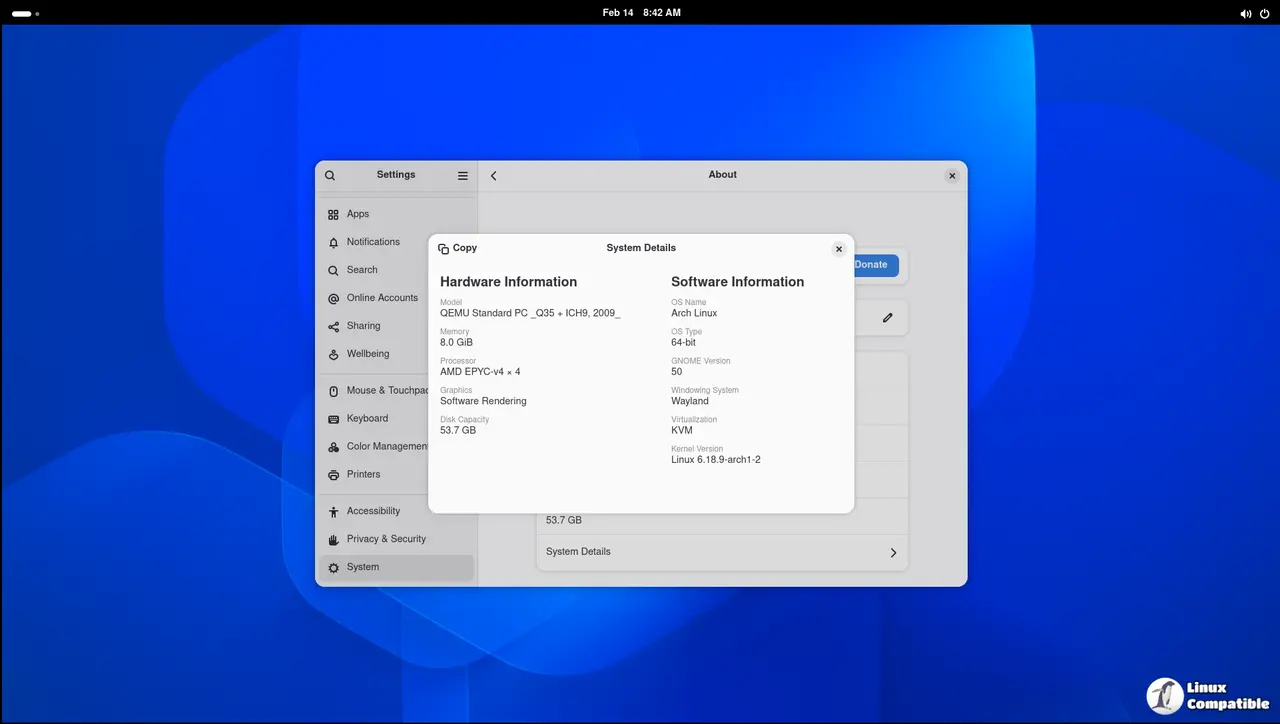Click the pencil edit icon
The image size is (1280, 724).
coord(887,318)
